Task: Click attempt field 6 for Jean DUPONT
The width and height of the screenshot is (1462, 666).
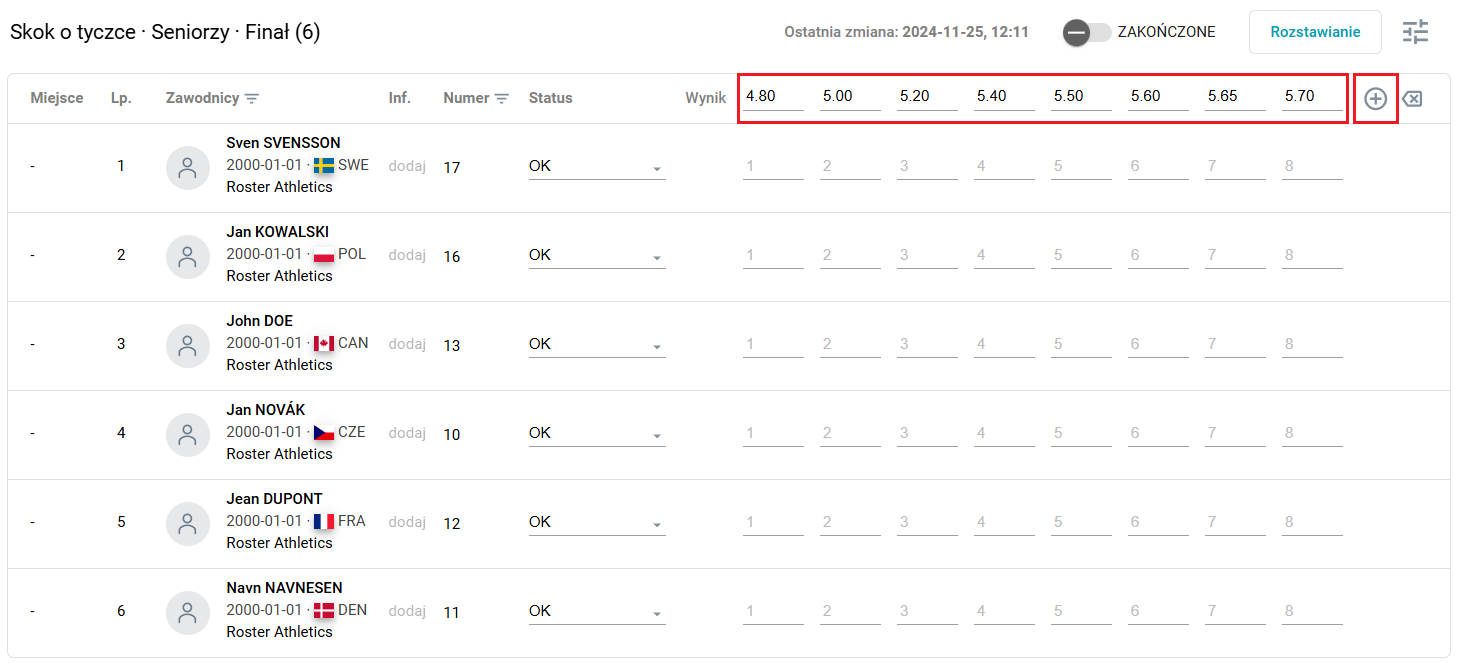Action: [x=1158, y=522]
